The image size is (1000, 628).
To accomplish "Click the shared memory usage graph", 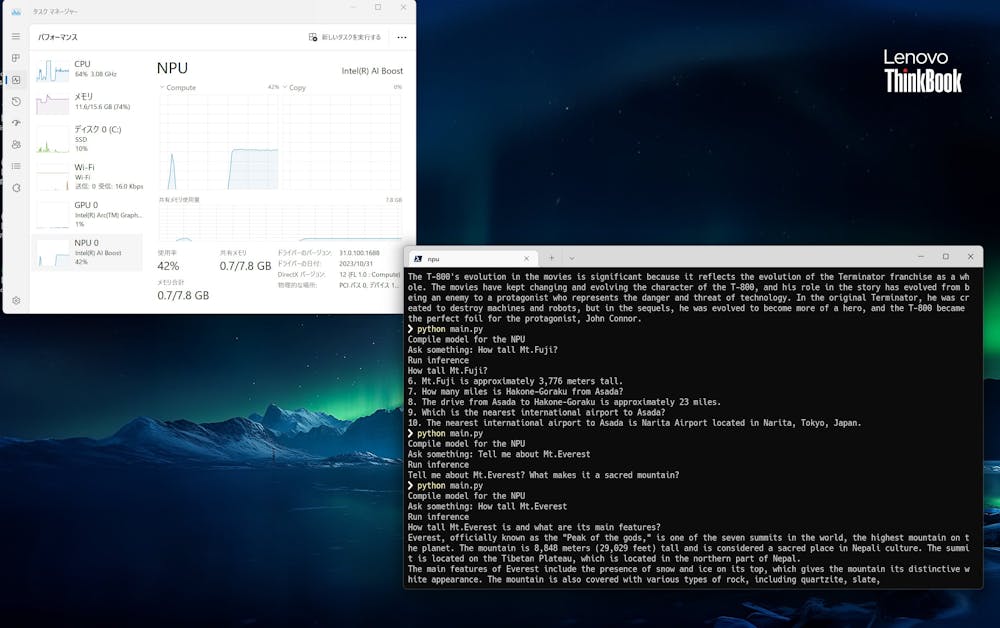I will tap(281, 223).
